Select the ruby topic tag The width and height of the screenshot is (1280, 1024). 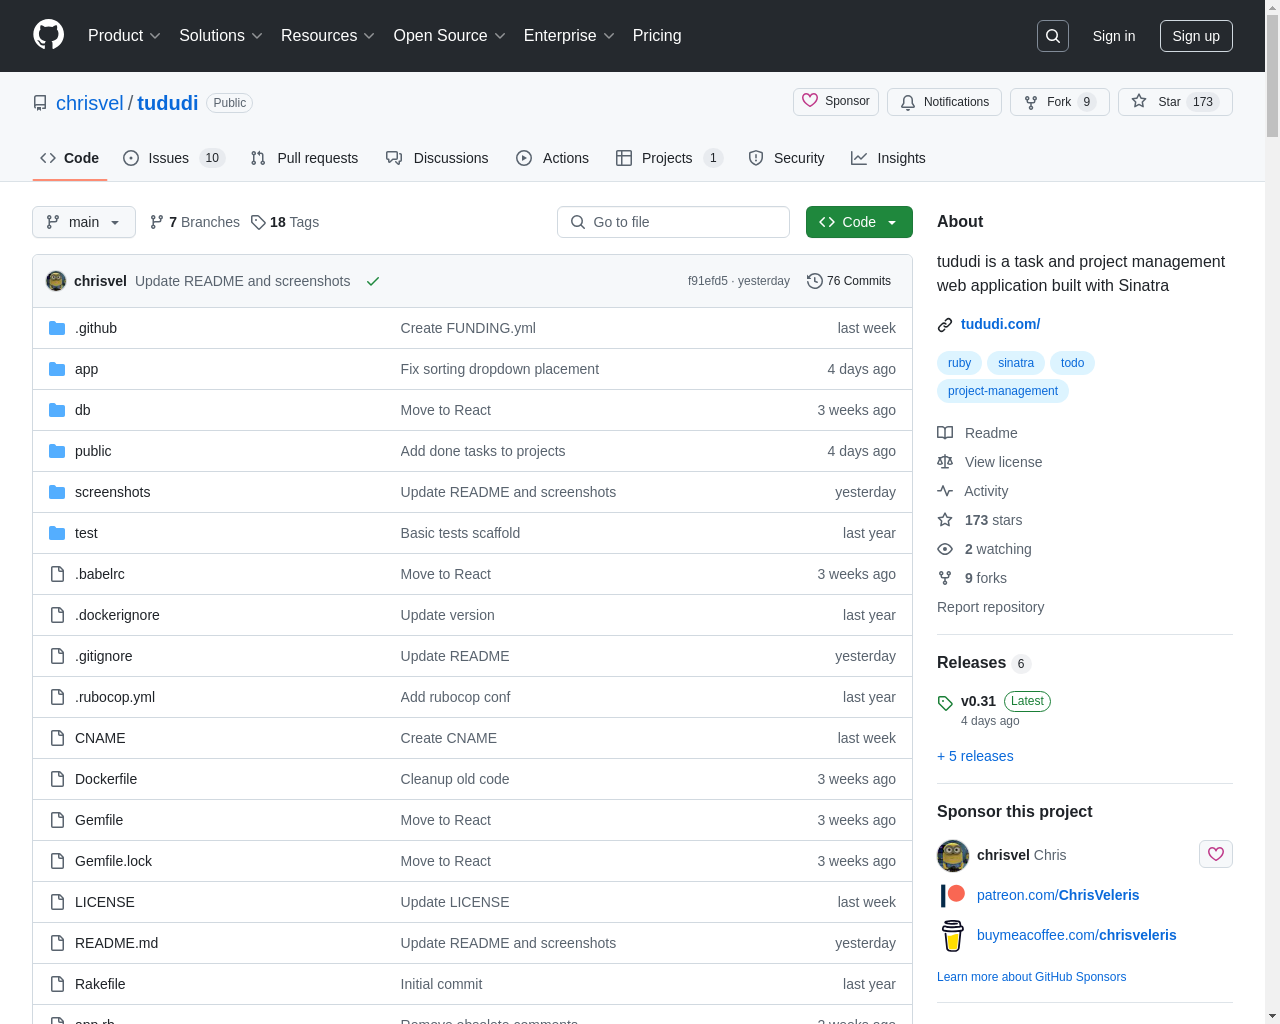click(x=959, y=363)
